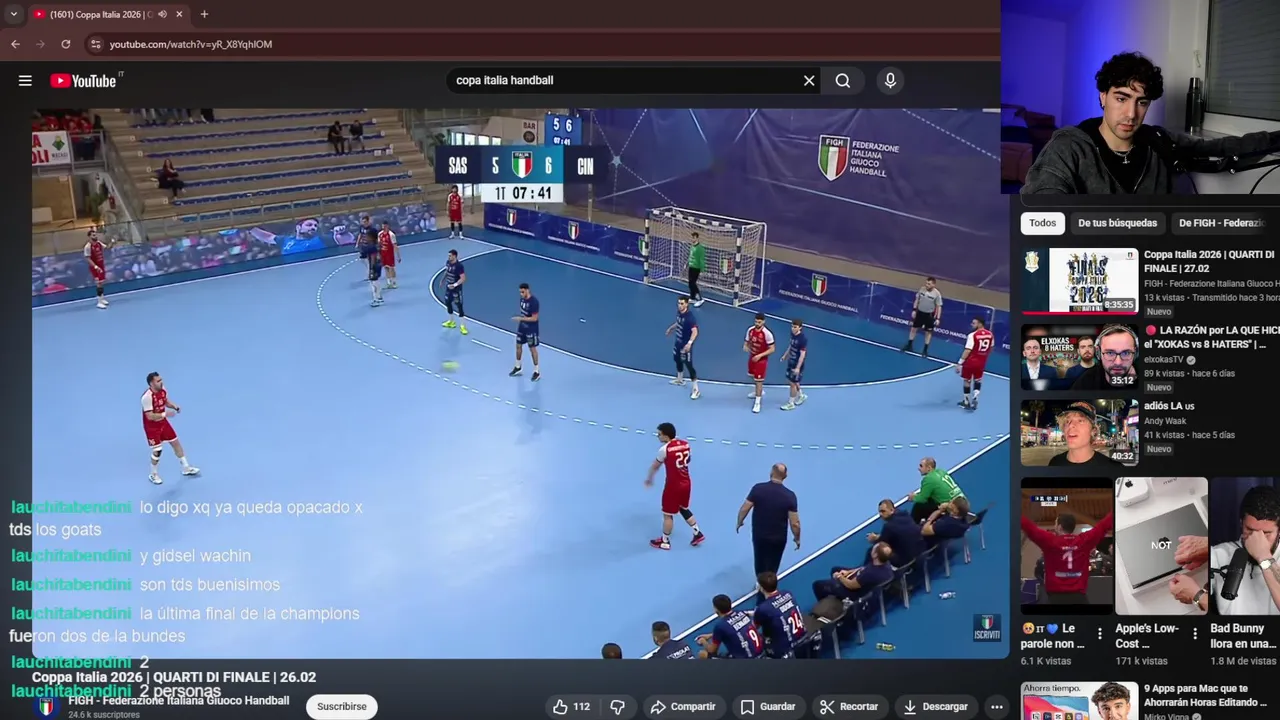The height and width of the screenshot is (720, 1280).
Task: Open the tab search dropdown arrow
Action: 13,14
